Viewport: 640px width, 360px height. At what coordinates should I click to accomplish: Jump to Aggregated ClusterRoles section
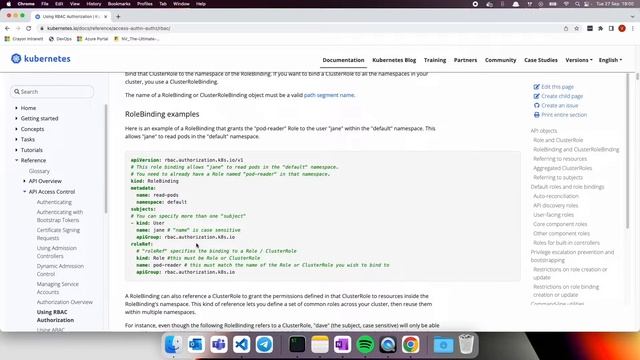pos(562,168)
